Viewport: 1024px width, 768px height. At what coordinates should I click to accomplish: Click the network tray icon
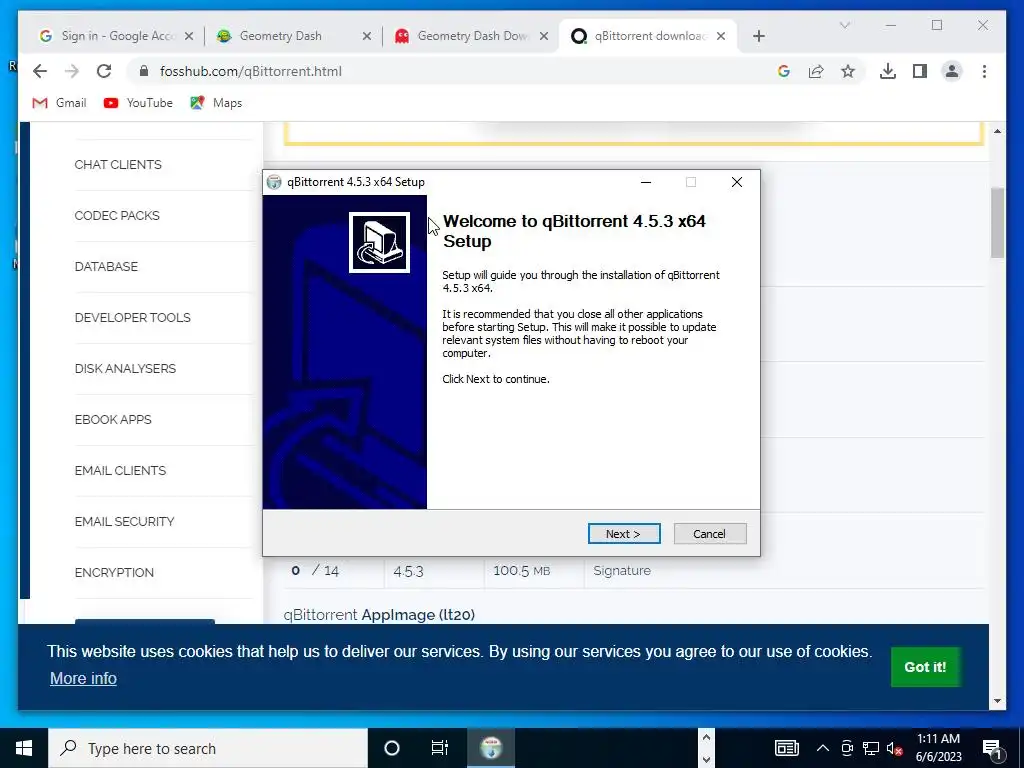(871, 748)
